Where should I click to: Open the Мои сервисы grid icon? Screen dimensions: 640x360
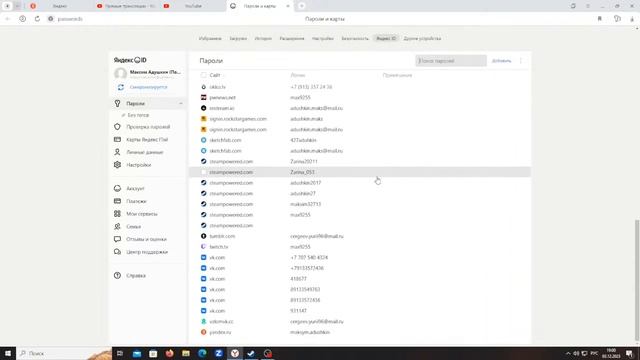click(118, 214)
